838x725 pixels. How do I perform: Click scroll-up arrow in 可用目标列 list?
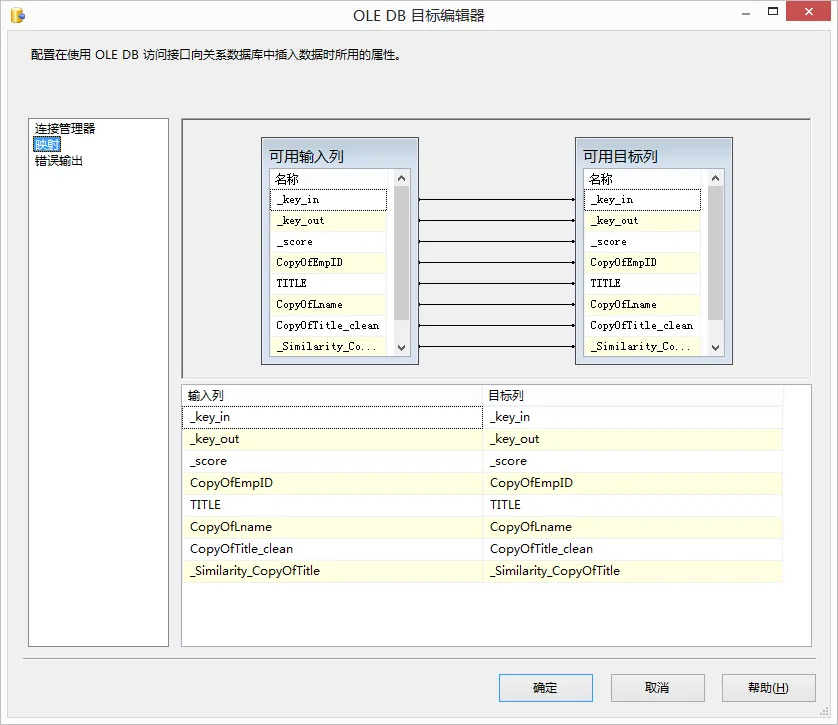pyautogui.click(x=716, y=179)
